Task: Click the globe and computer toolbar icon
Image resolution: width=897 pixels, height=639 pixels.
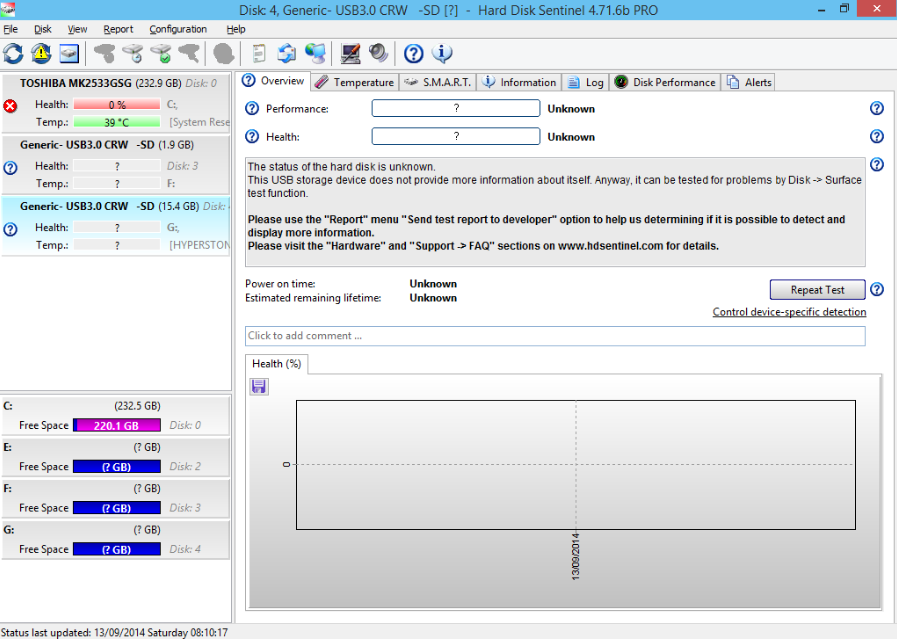Action: point(316,53)
